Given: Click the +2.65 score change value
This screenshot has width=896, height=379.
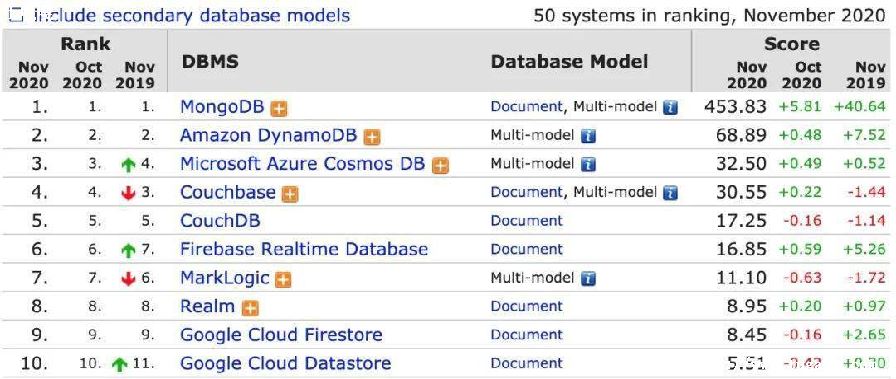Looking at the screenshot, I should click(x=864, y=335).
